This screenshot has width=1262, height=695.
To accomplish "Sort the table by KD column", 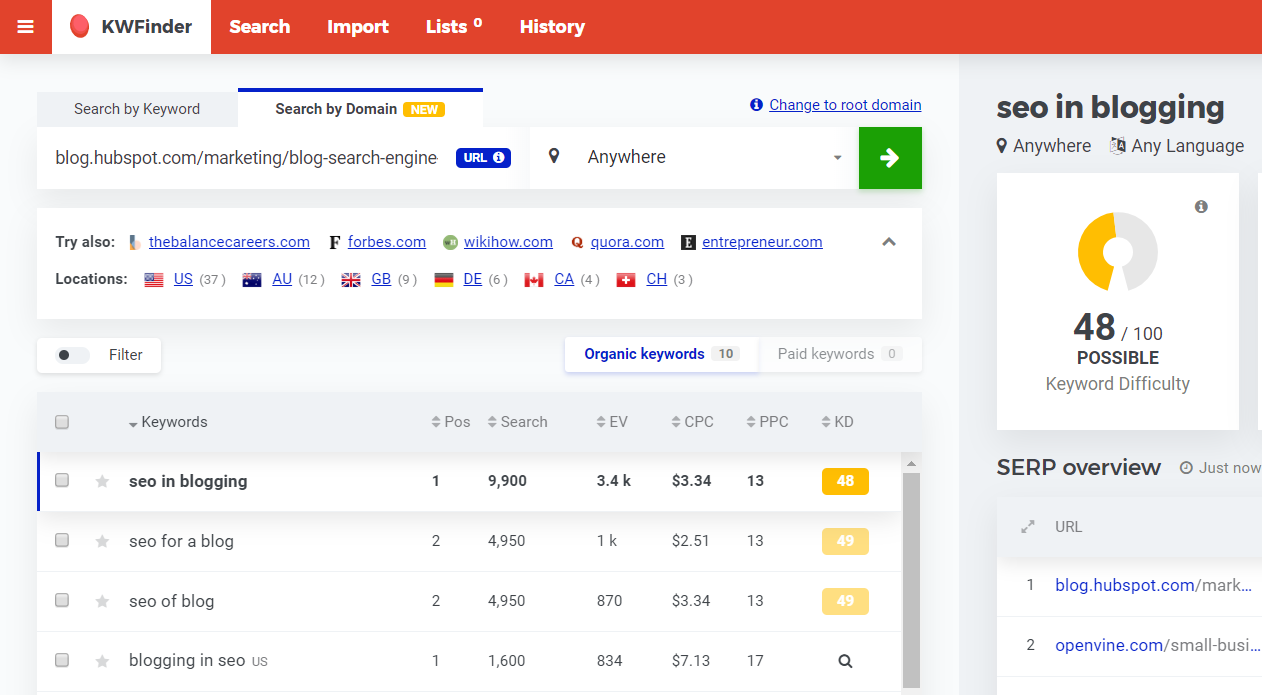I will [837, 422].
